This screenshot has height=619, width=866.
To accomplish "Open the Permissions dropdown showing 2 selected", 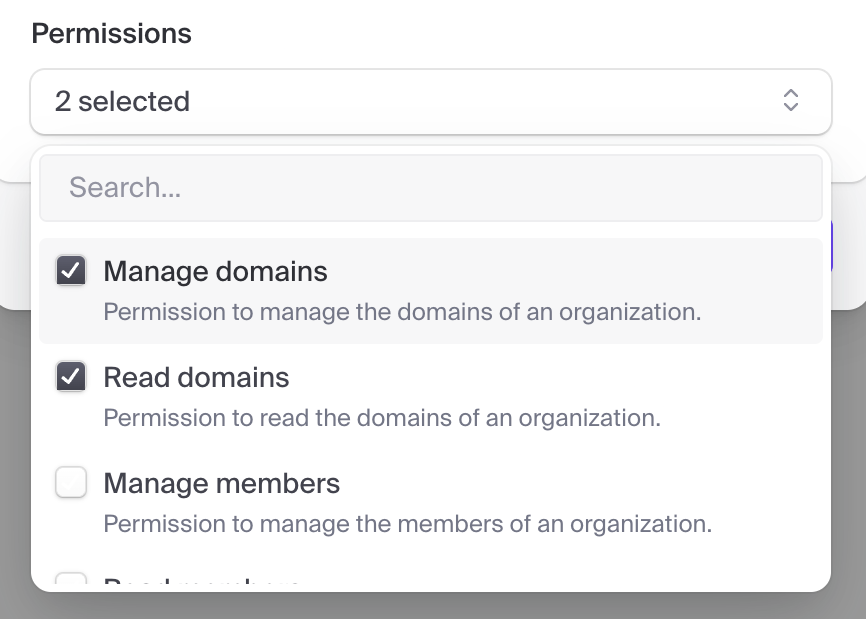I will (x=430, y=101).
